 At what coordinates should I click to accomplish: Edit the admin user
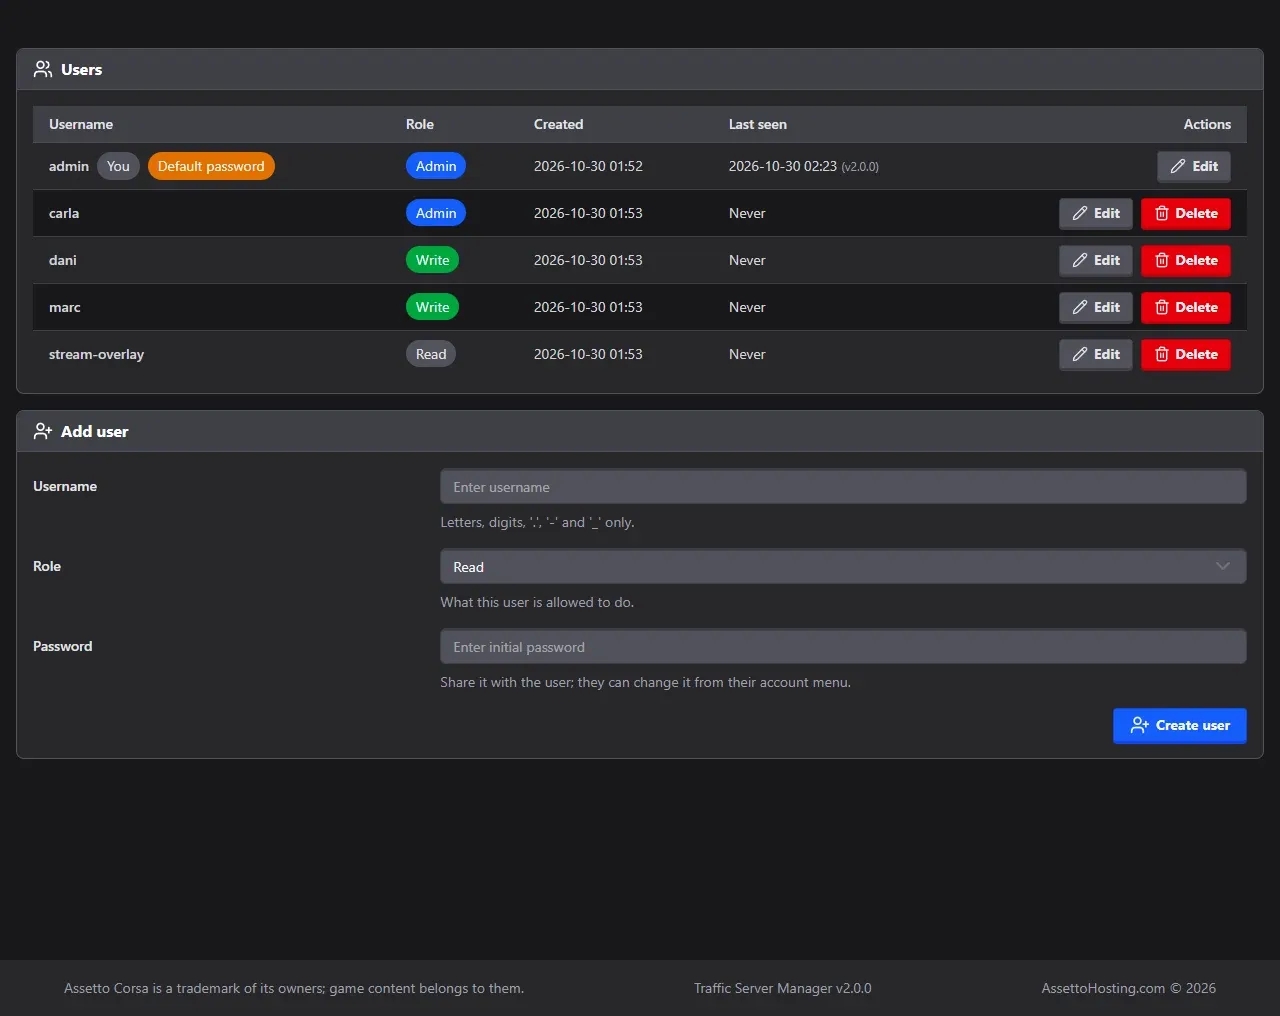(x=1194, y=166)
